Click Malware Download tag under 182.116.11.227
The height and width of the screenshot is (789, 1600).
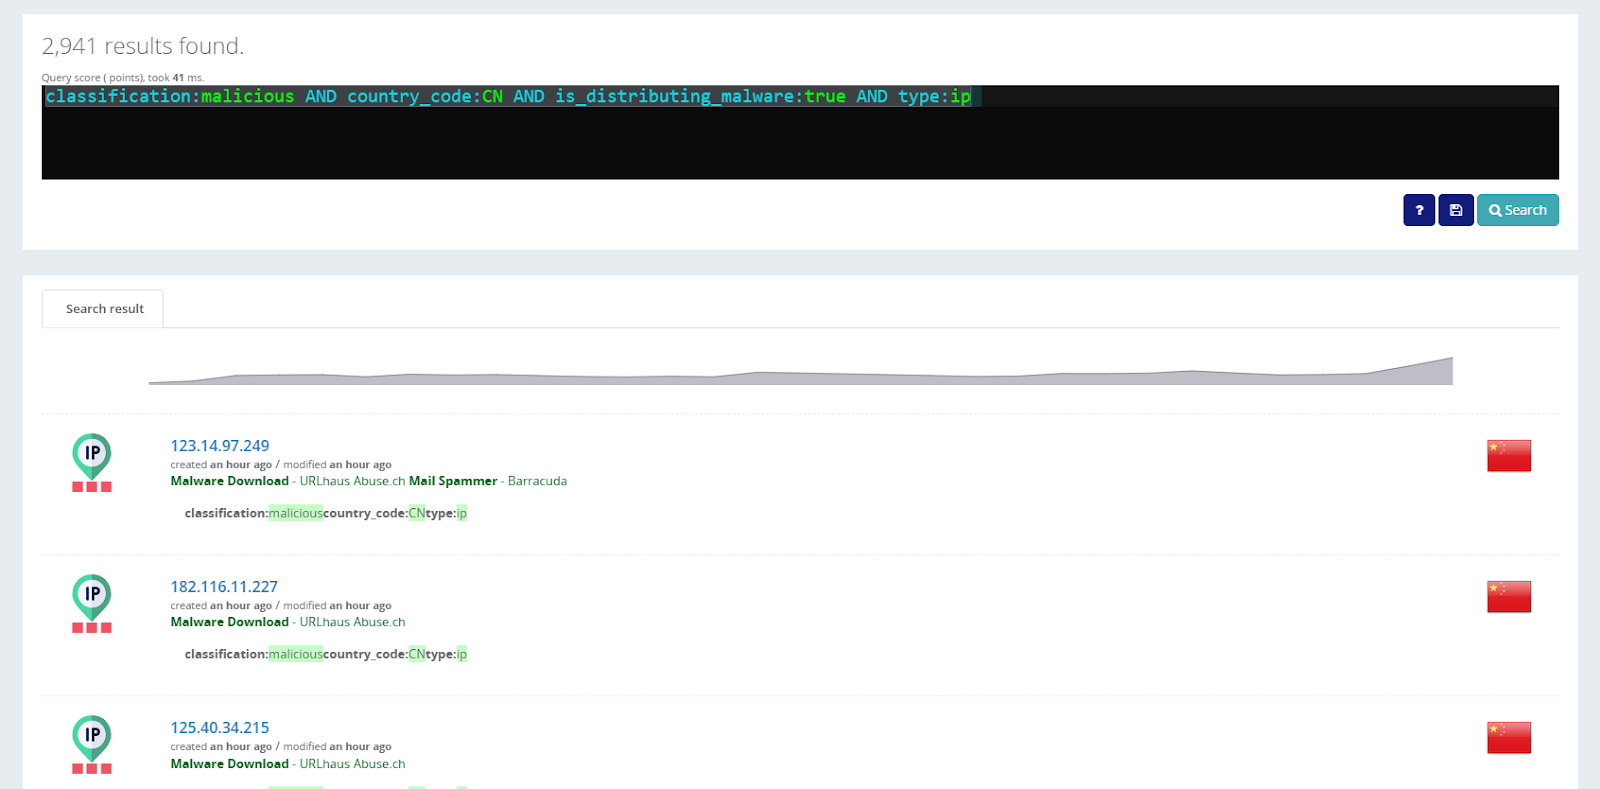click(229, 622)
